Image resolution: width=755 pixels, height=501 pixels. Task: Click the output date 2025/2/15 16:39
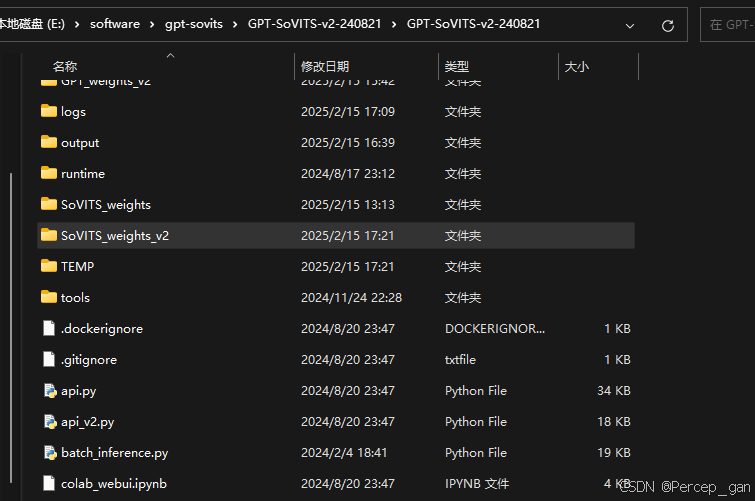(x=348, y=143)
